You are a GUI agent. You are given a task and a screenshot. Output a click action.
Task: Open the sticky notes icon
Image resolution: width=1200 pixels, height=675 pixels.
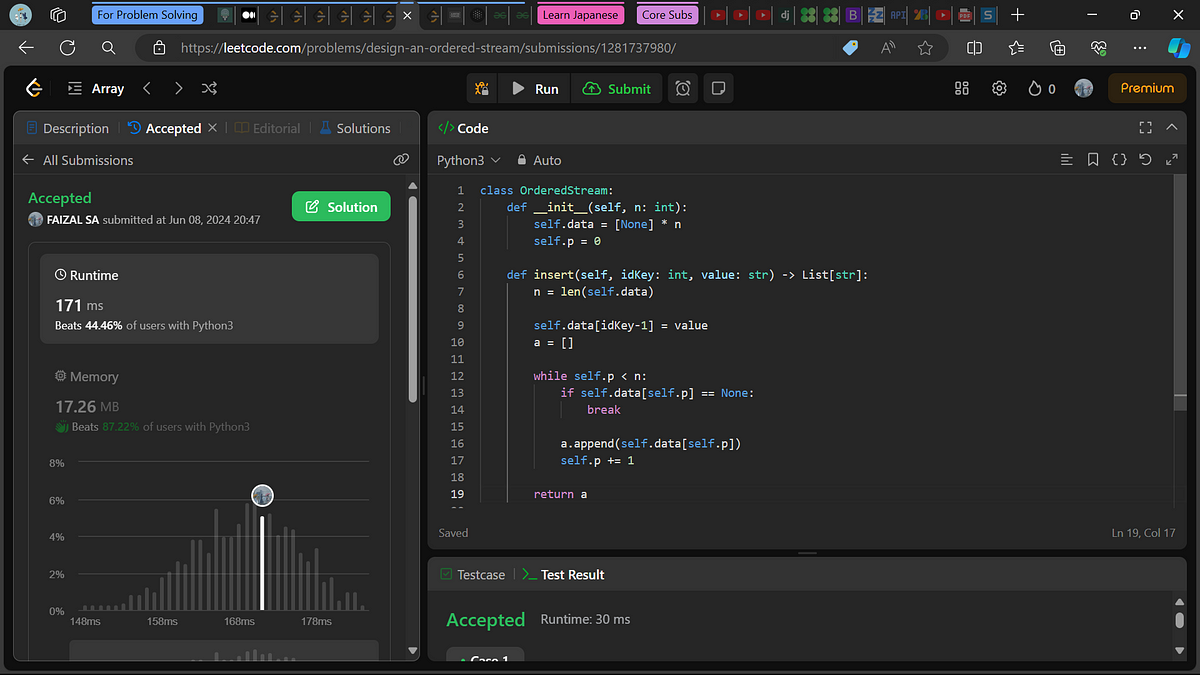[x=717, y=88]
